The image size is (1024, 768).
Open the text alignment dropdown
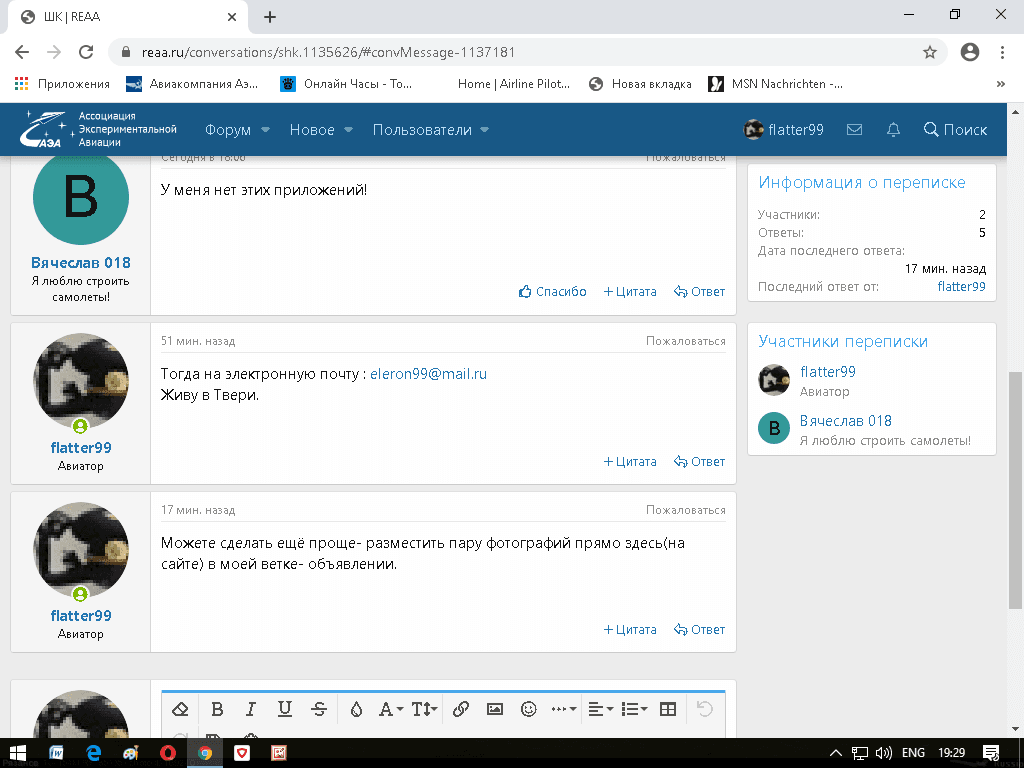pos(601,709)
